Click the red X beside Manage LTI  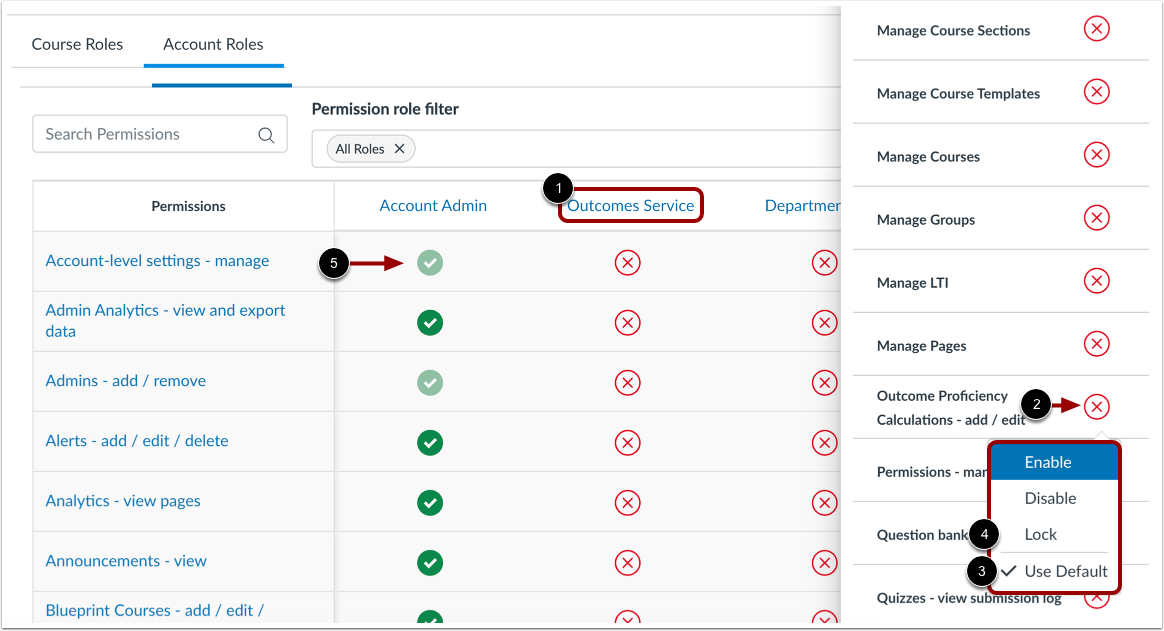[1096, 281]
